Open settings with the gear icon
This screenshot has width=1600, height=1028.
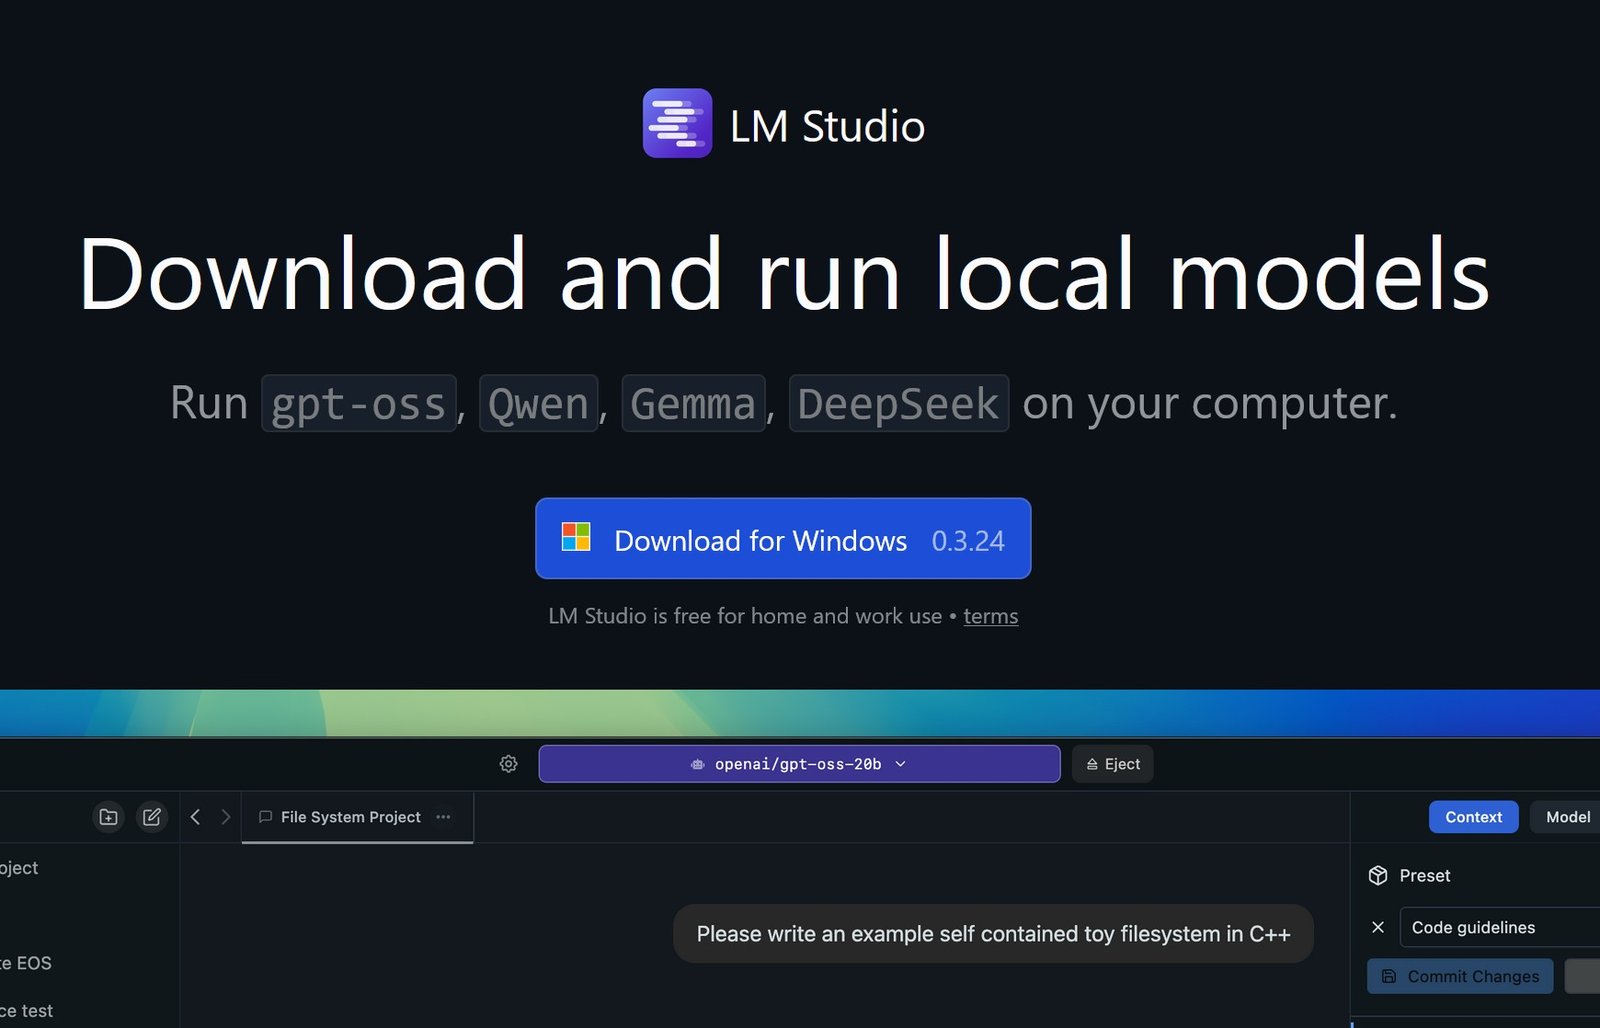[x=508, y=763]
